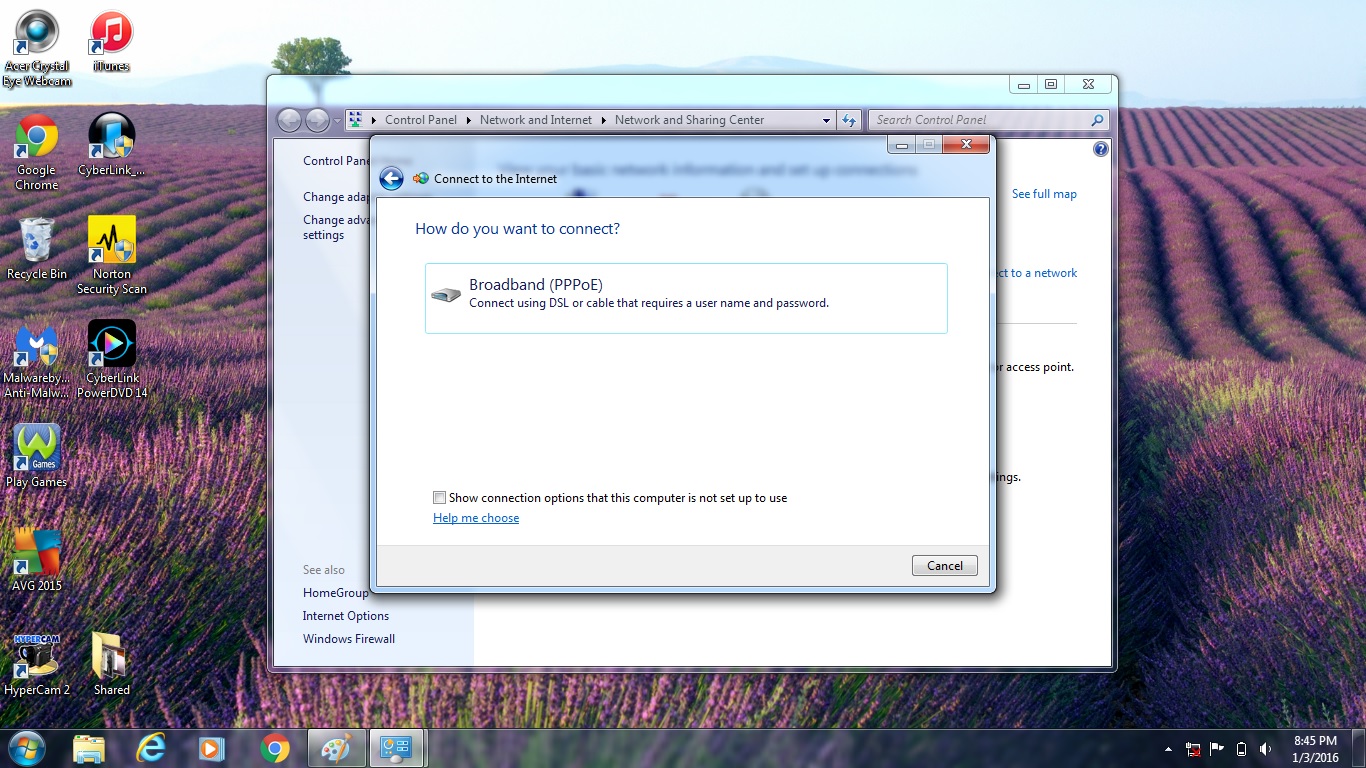Screen dimensions: 1366x768
Task: Select the Recycle Bin icon
Action: click(37, 249)
